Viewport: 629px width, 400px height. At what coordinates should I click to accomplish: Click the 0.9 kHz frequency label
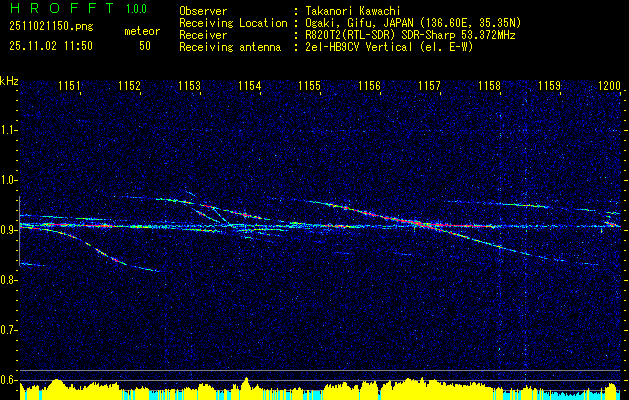click(8, 230)
